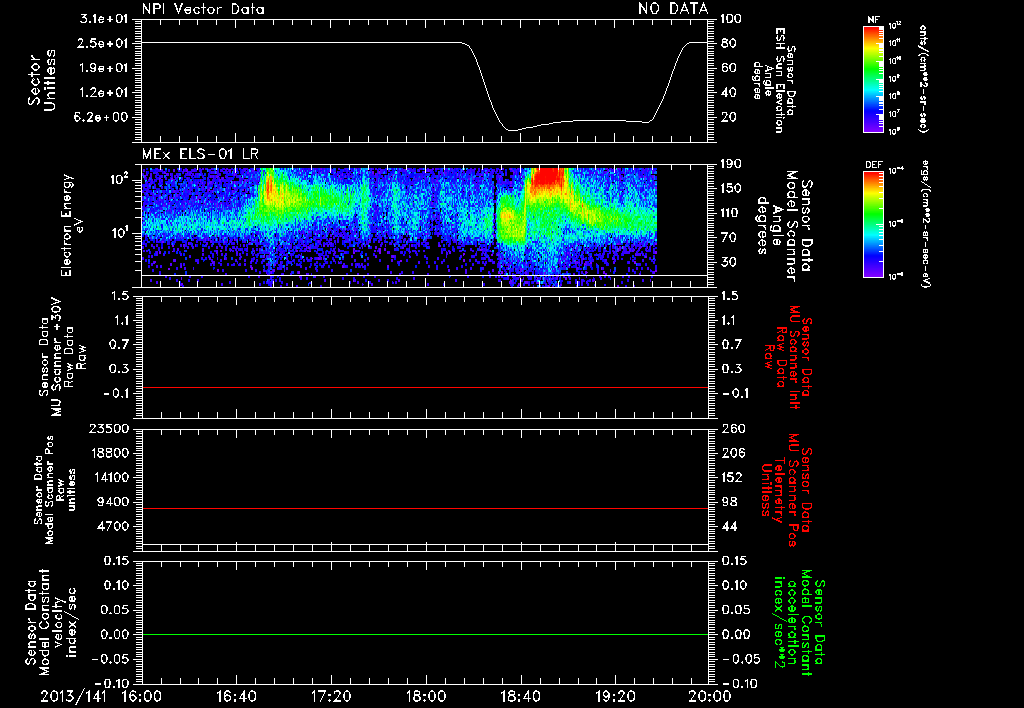Click the DEF color bar gradient
This screenshot has width=1024, height=708.
tap(873, 224)
